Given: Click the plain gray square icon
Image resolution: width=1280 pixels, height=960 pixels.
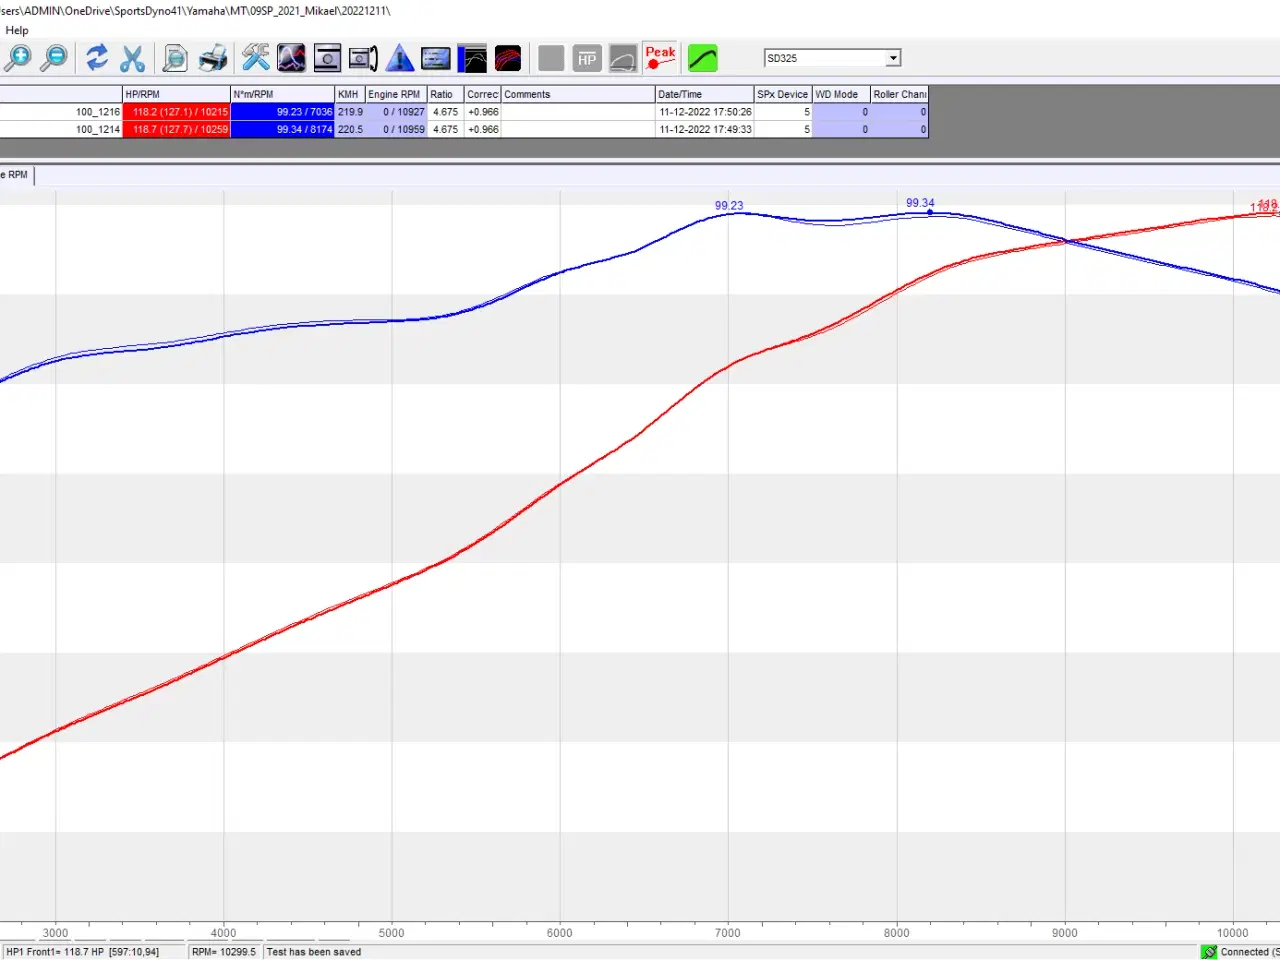Looking at the screenshot, I should [x=551, y=58].
